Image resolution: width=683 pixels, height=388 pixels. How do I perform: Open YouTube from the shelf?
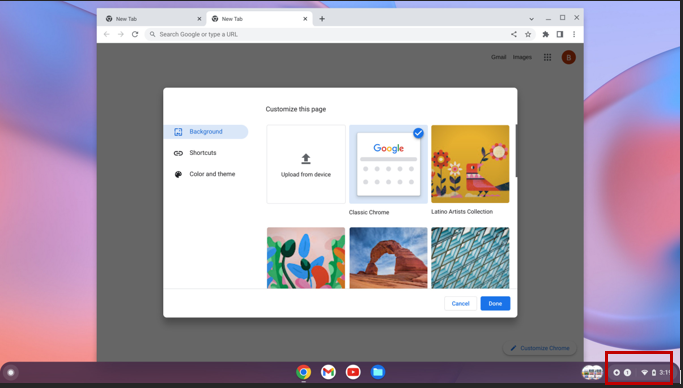click(x=353, y=372)
